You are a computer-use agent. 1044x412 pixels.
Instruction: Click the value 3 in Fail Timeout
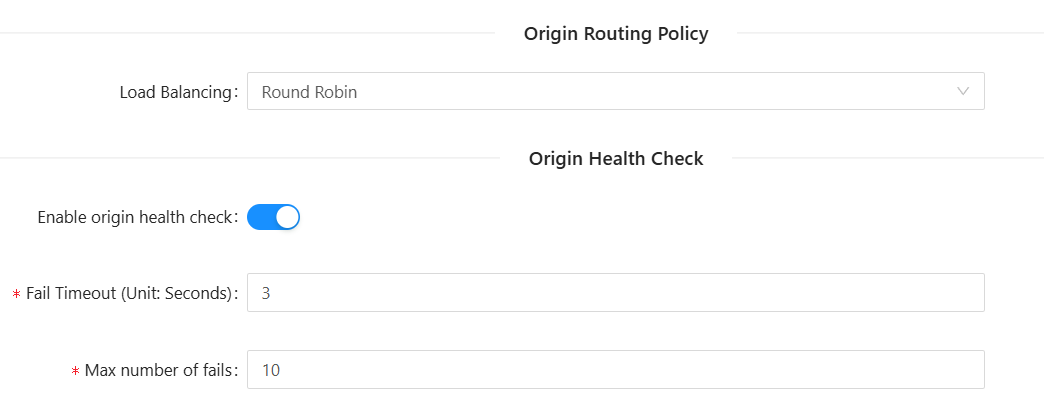click(x=266, y=293)
